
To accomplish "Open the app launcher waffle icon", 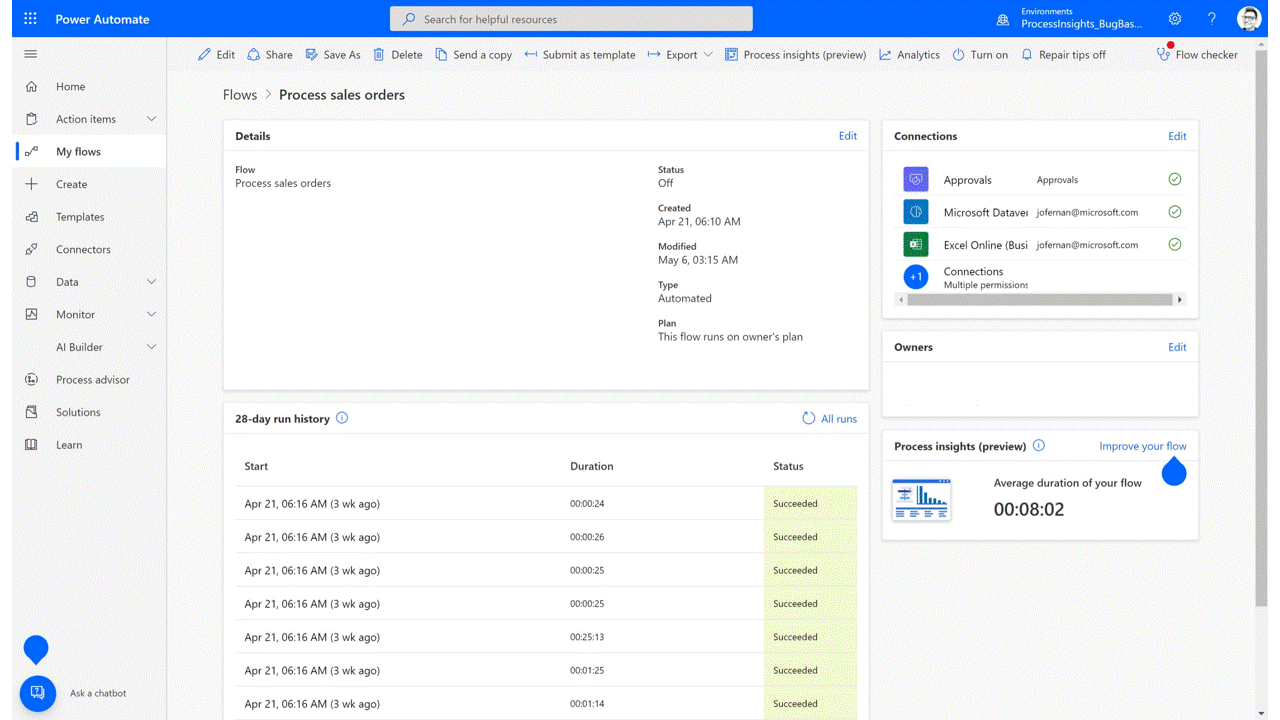I will point(30,19).
